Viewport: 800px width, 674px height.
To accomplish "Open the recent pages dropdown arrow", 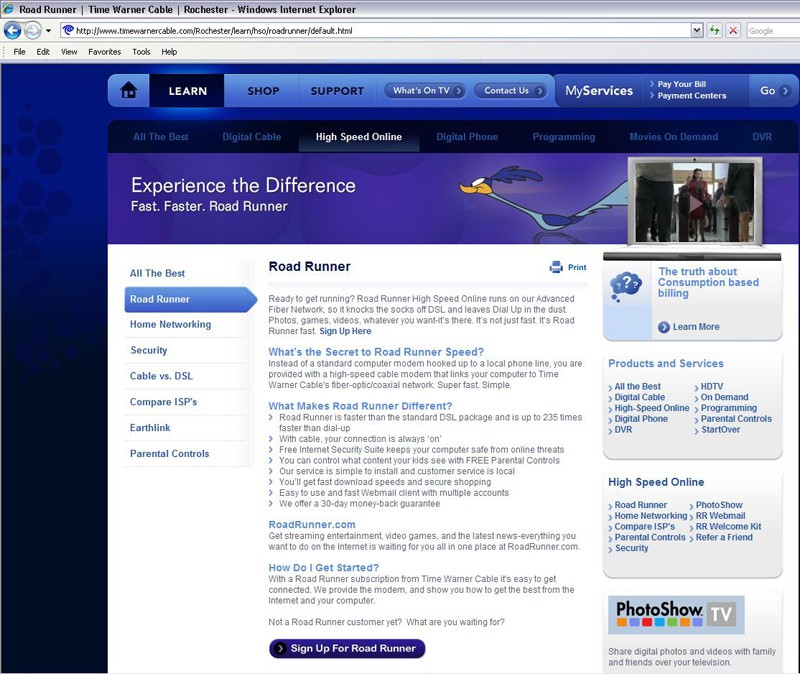I will pyautogui.click(x=48, y=31).
